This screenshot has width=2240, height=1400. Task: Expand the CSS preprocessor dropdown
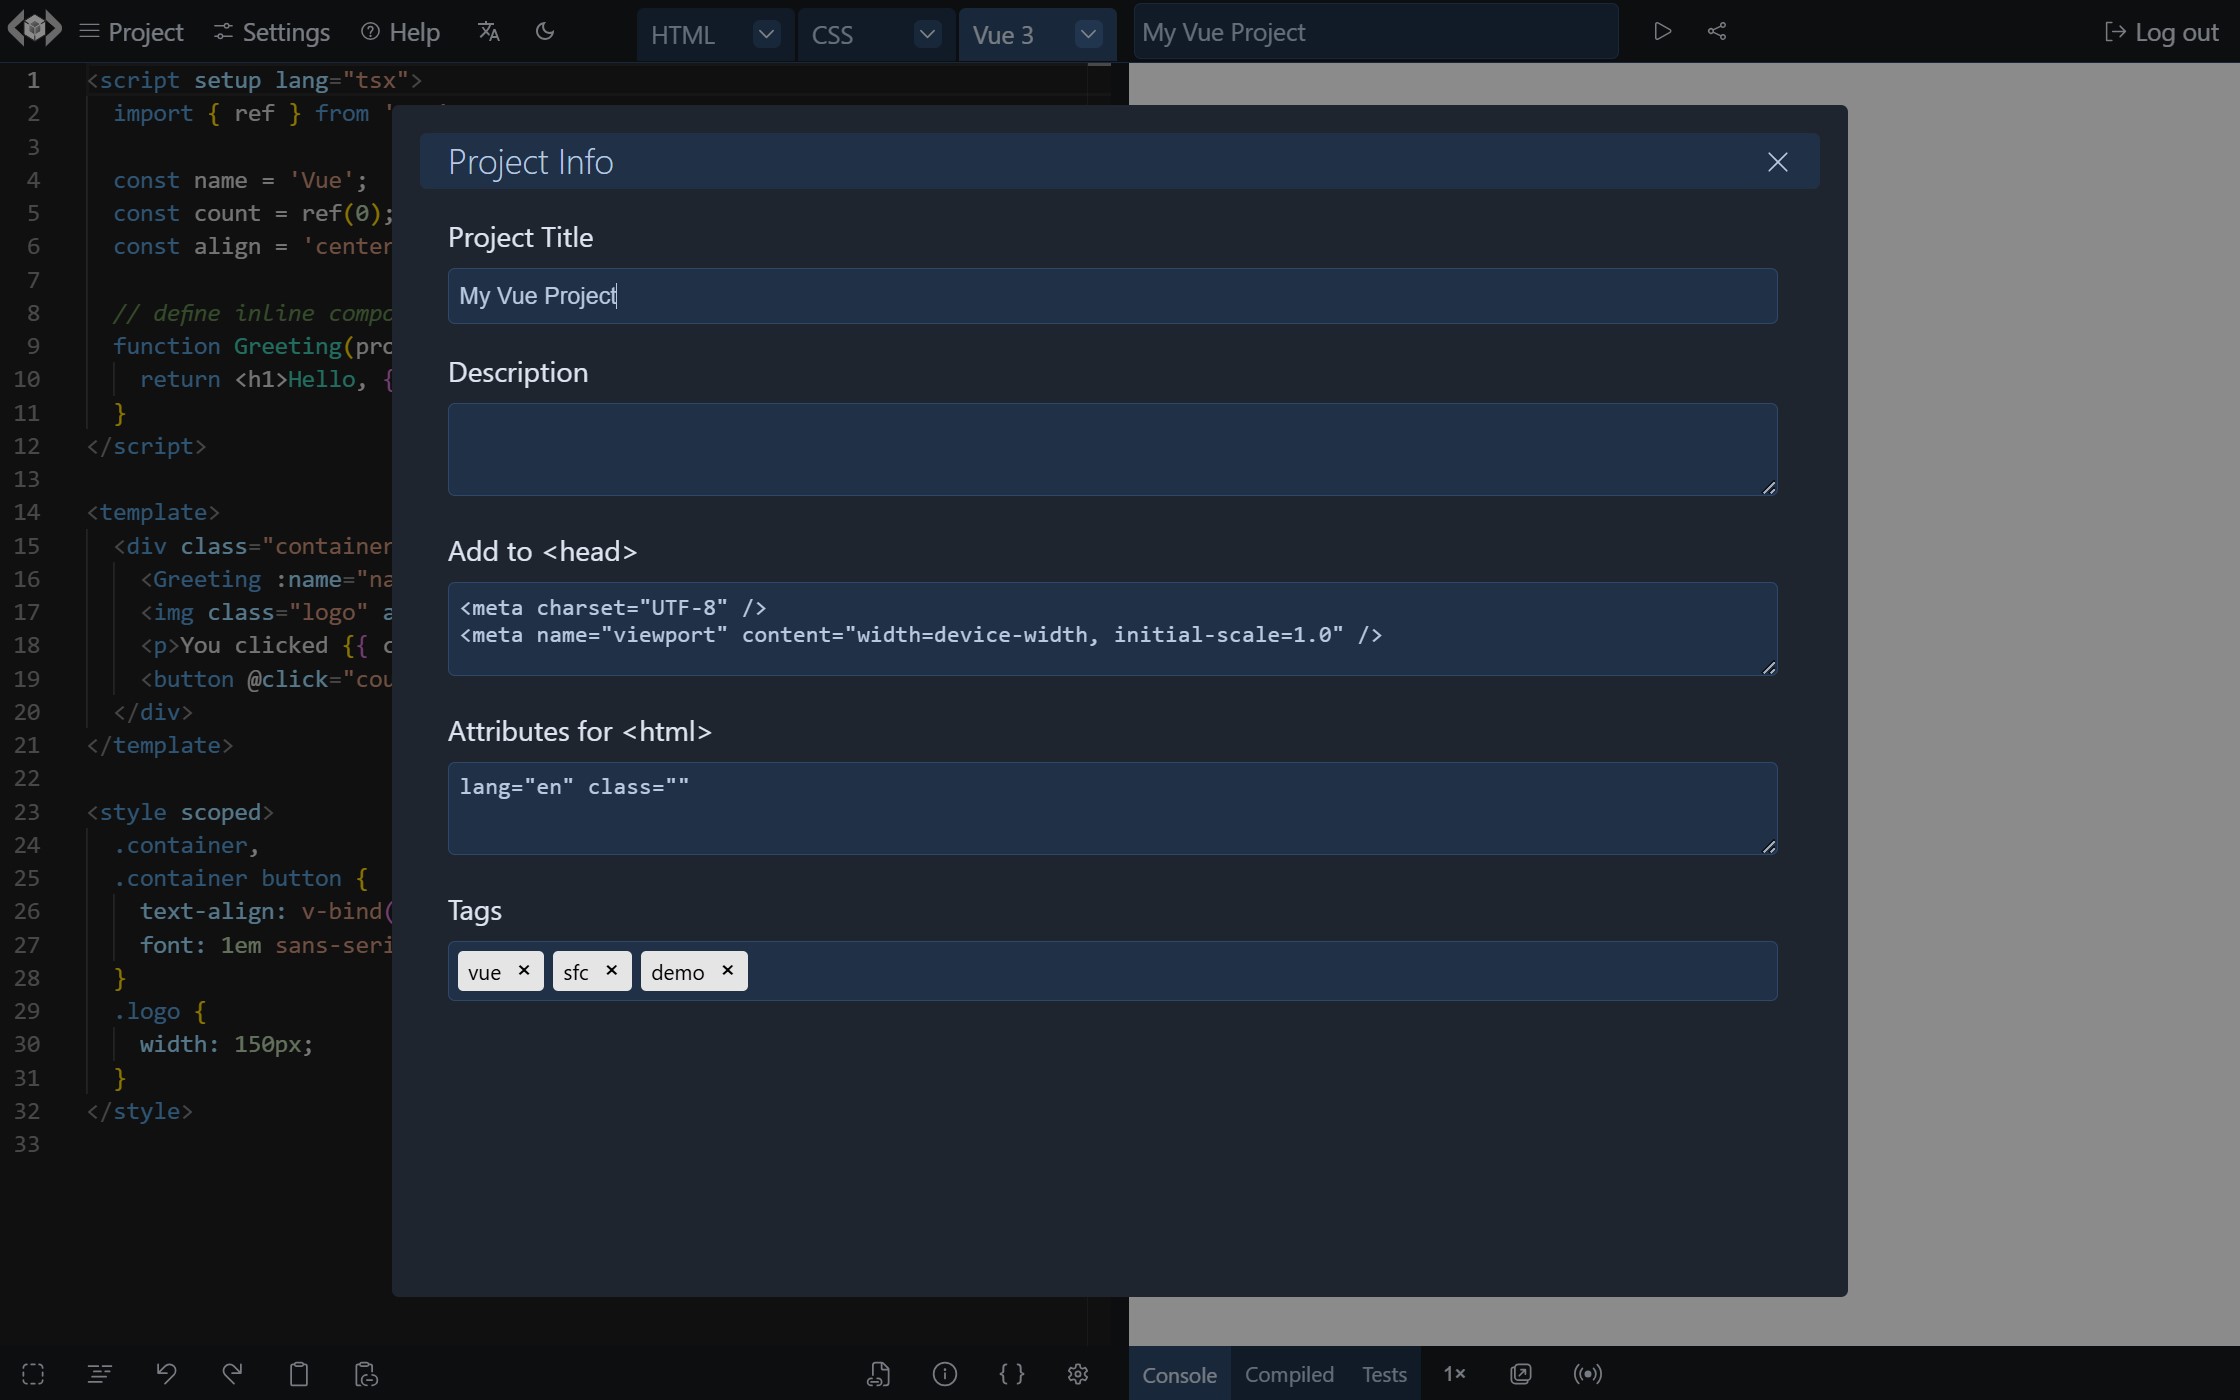[x=926, y=31]
